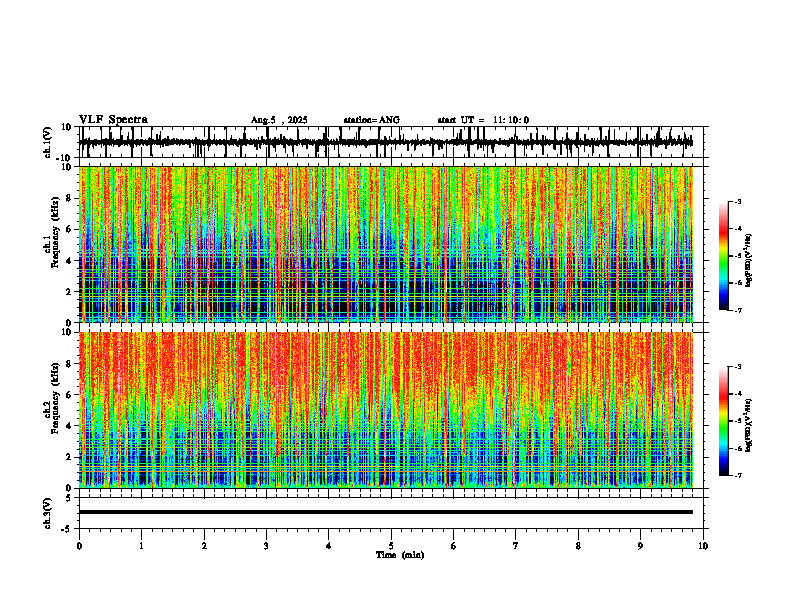Click the '2' kHz tick on ch.2 spectrogram
The width and height of the screenshot is (792, 612).
click(69, 457)
